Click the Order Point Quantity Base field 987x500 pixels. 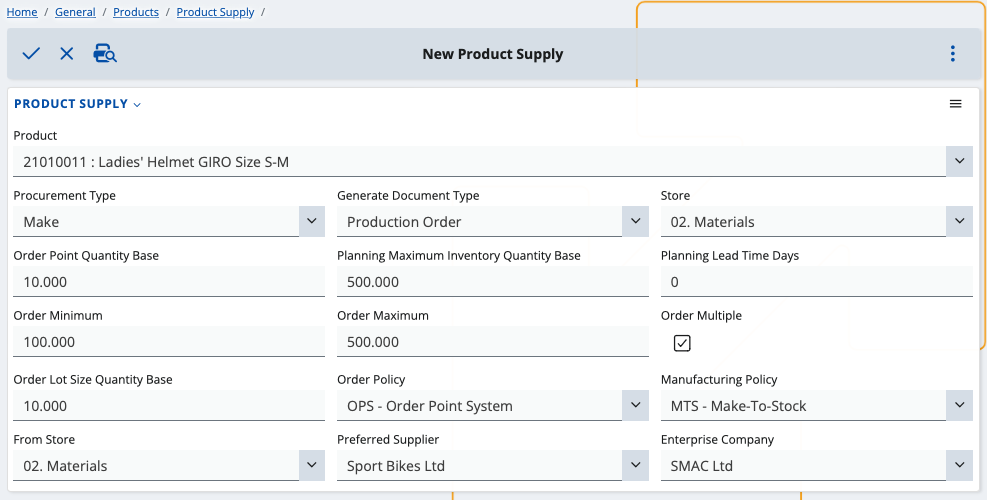[x=169, y=282]
